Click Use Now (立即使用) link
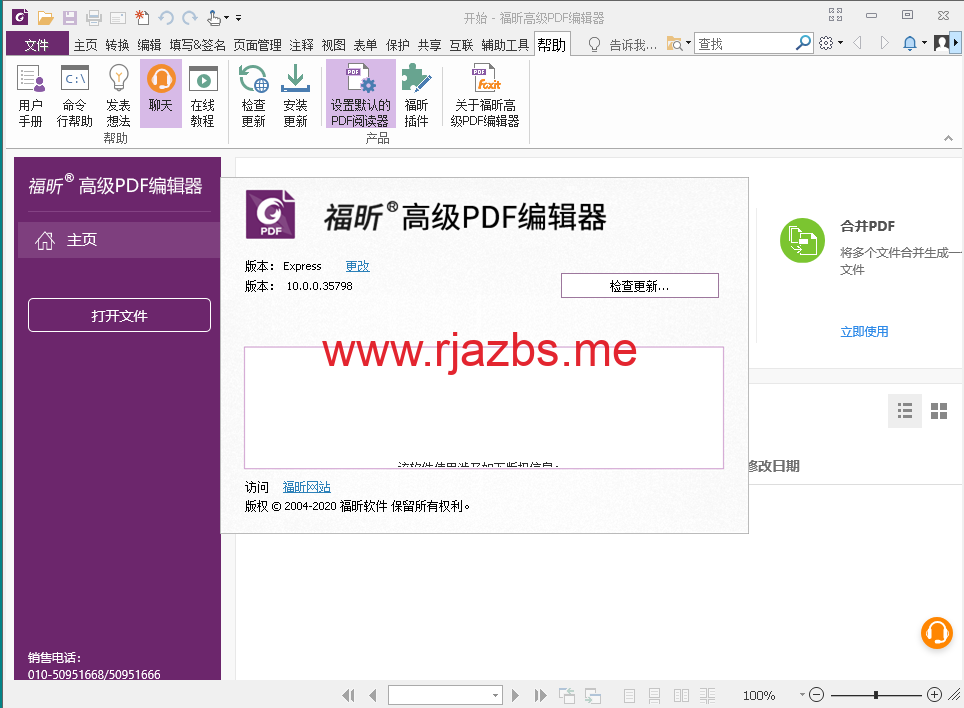Screen dimensions: 964x708 [864, 332]
